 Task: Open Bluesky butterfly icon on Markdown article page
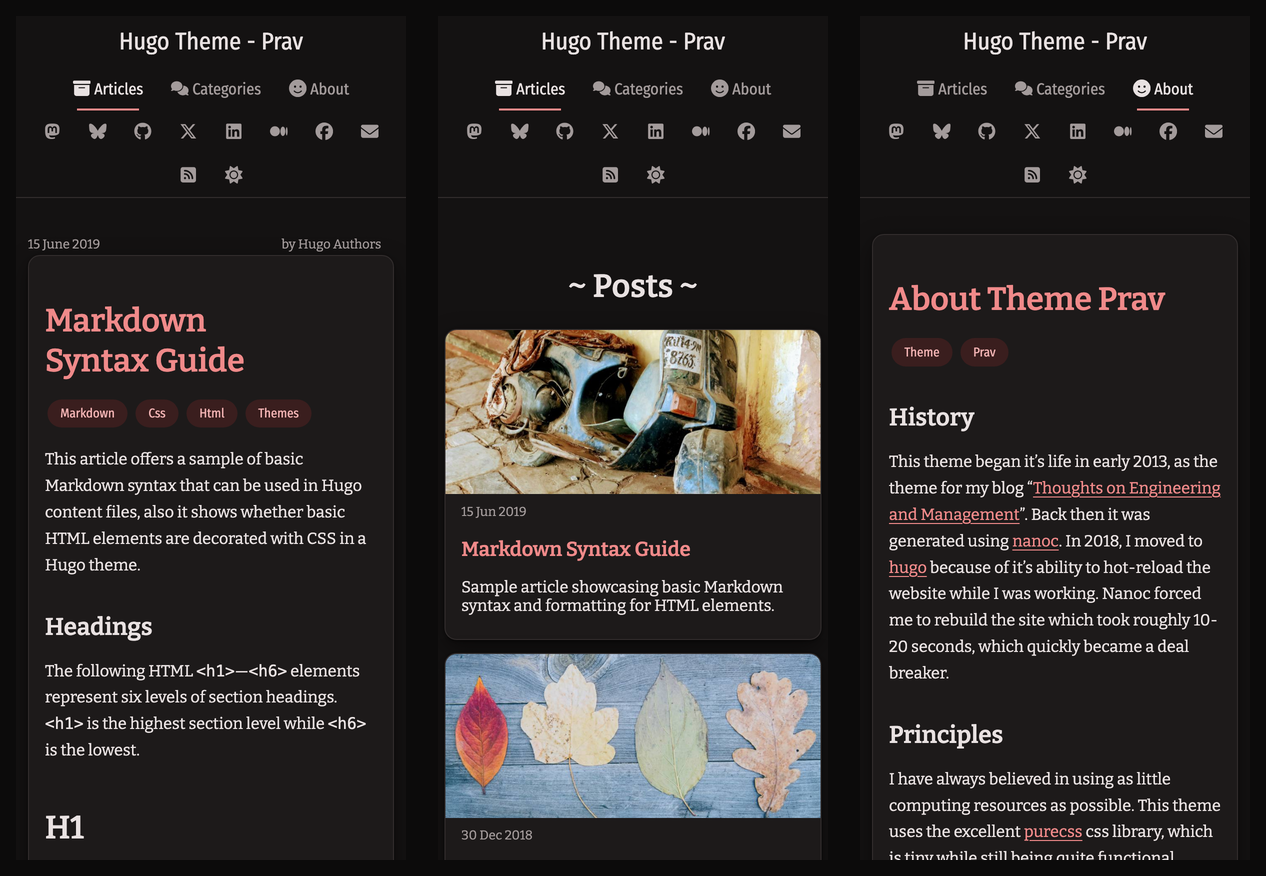coord(97,131)
